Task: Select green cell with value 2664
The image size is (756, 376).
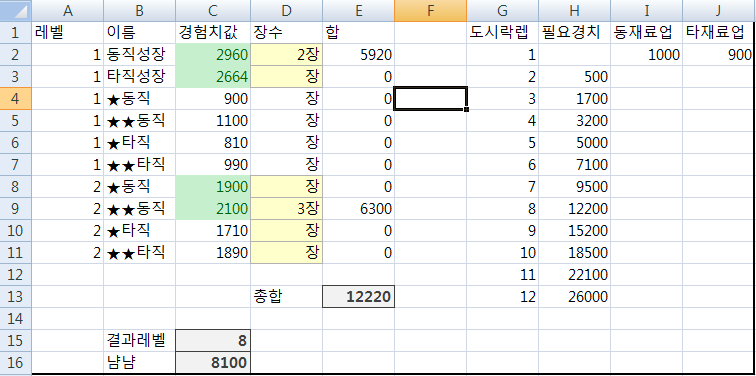Action: pyautogui.click(x=213, y=77)
